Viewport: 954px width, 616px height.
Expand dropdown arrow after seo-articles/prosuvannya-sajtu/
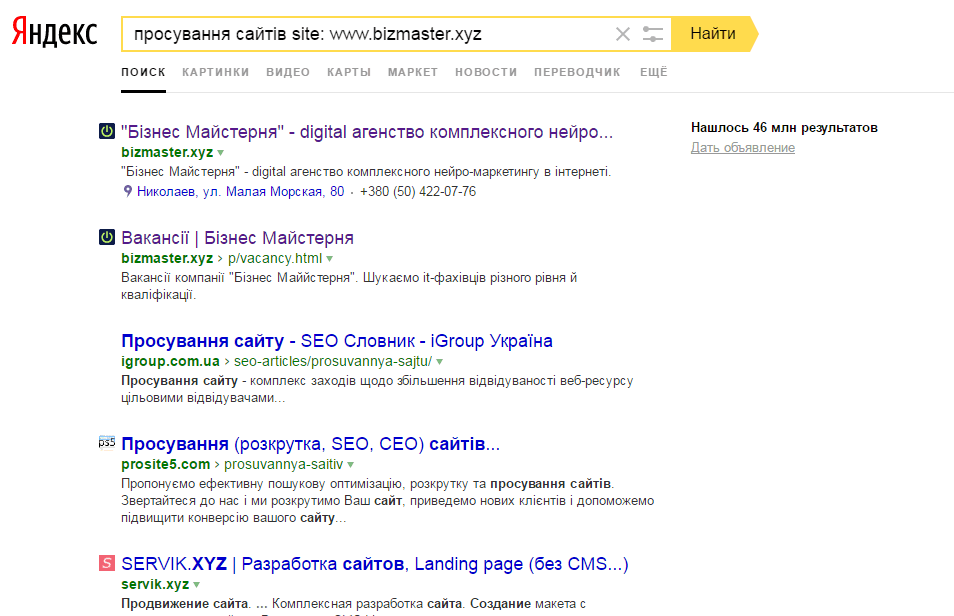(440, 362)
